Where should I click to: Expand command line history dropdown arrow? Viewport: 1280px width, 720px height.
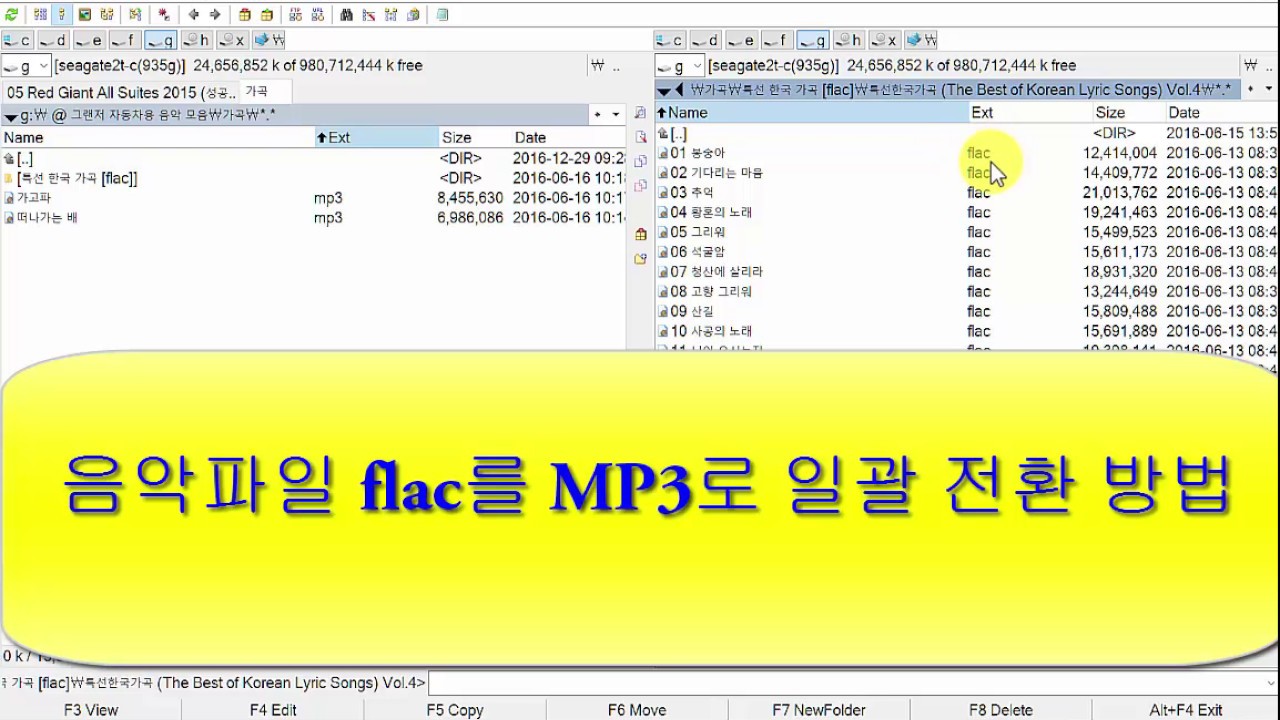[x=1270, y=683]
